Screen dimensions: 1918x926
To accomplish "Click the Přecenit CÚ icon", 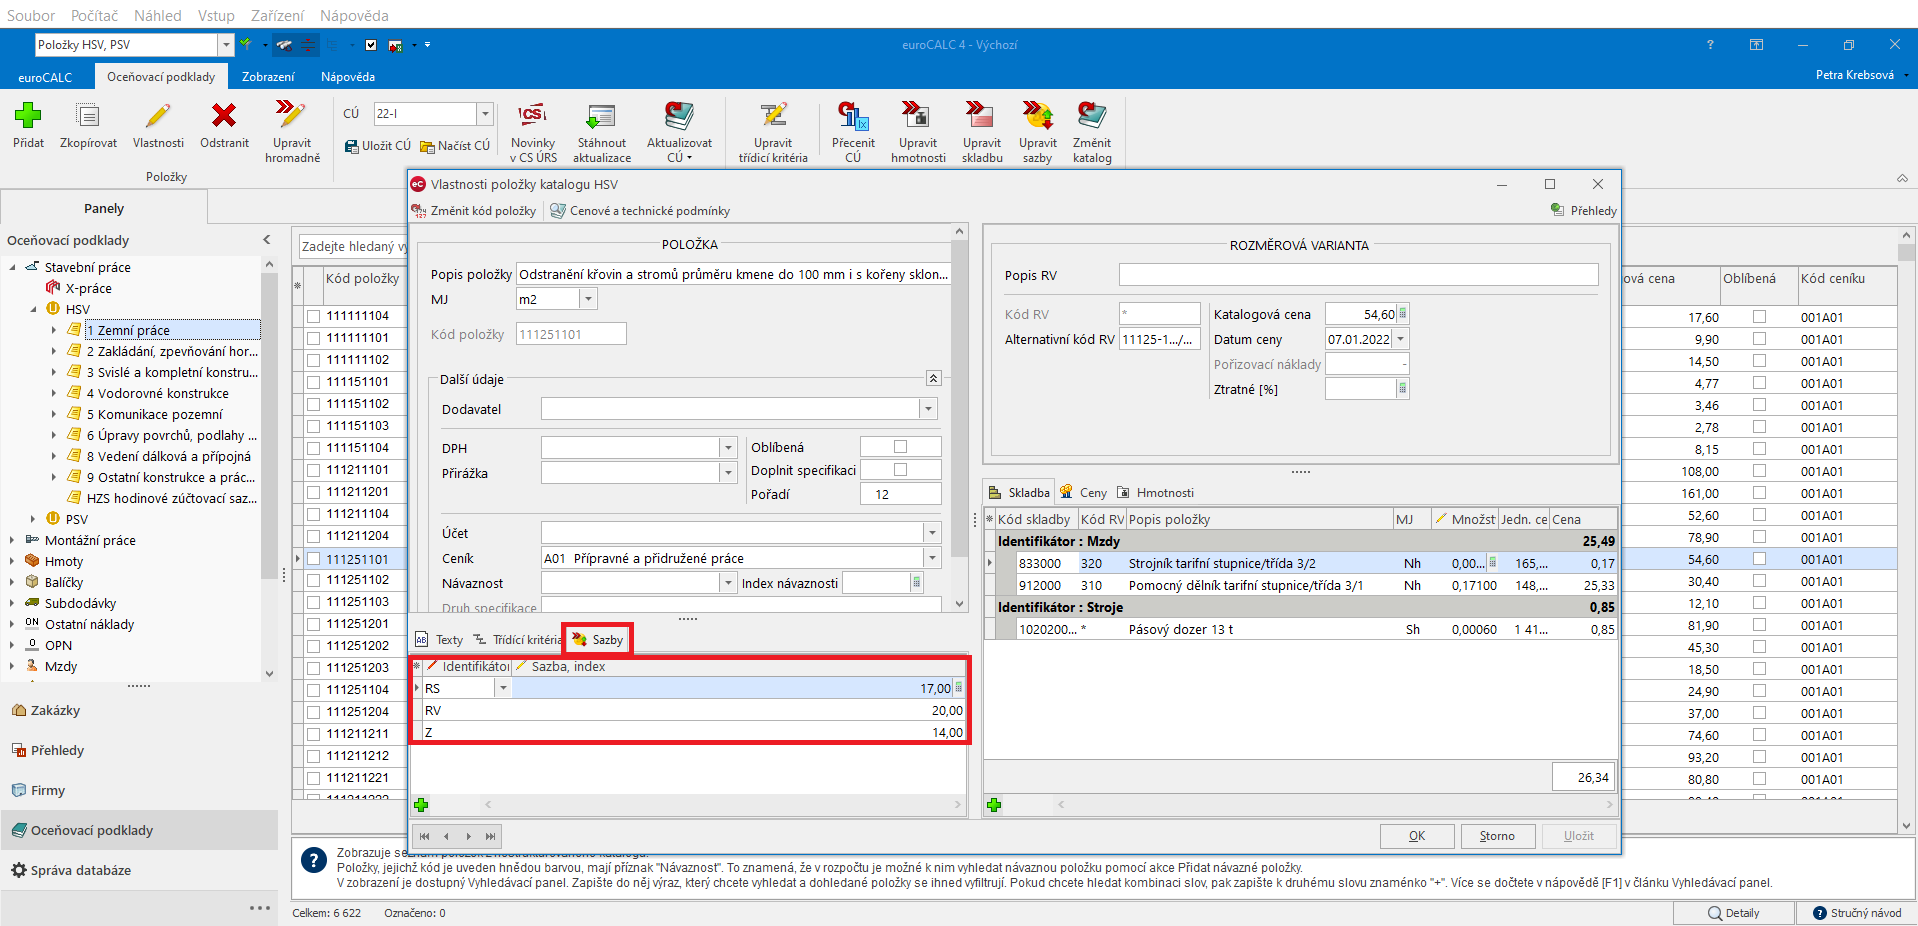I will [x=853, y=116].
